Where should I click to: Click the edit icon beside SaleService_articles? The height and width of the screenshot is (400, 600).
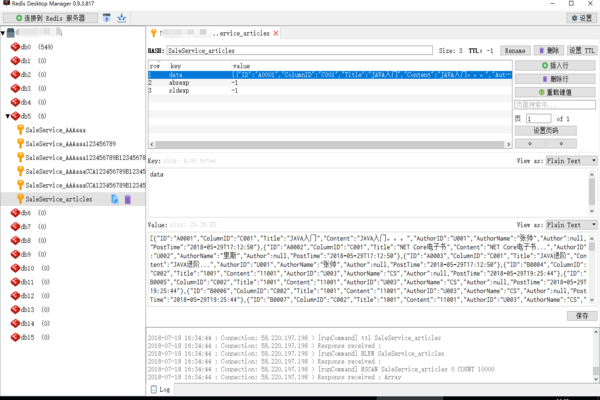115,199
